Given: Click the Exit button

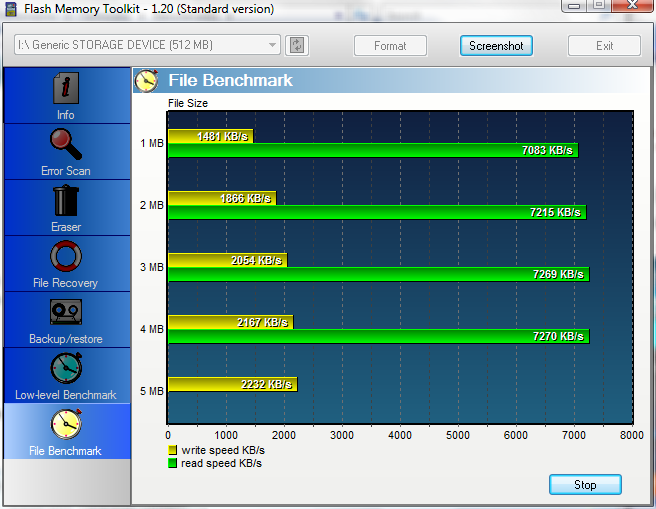Looking at the screenshot, I should click(604, 46).
